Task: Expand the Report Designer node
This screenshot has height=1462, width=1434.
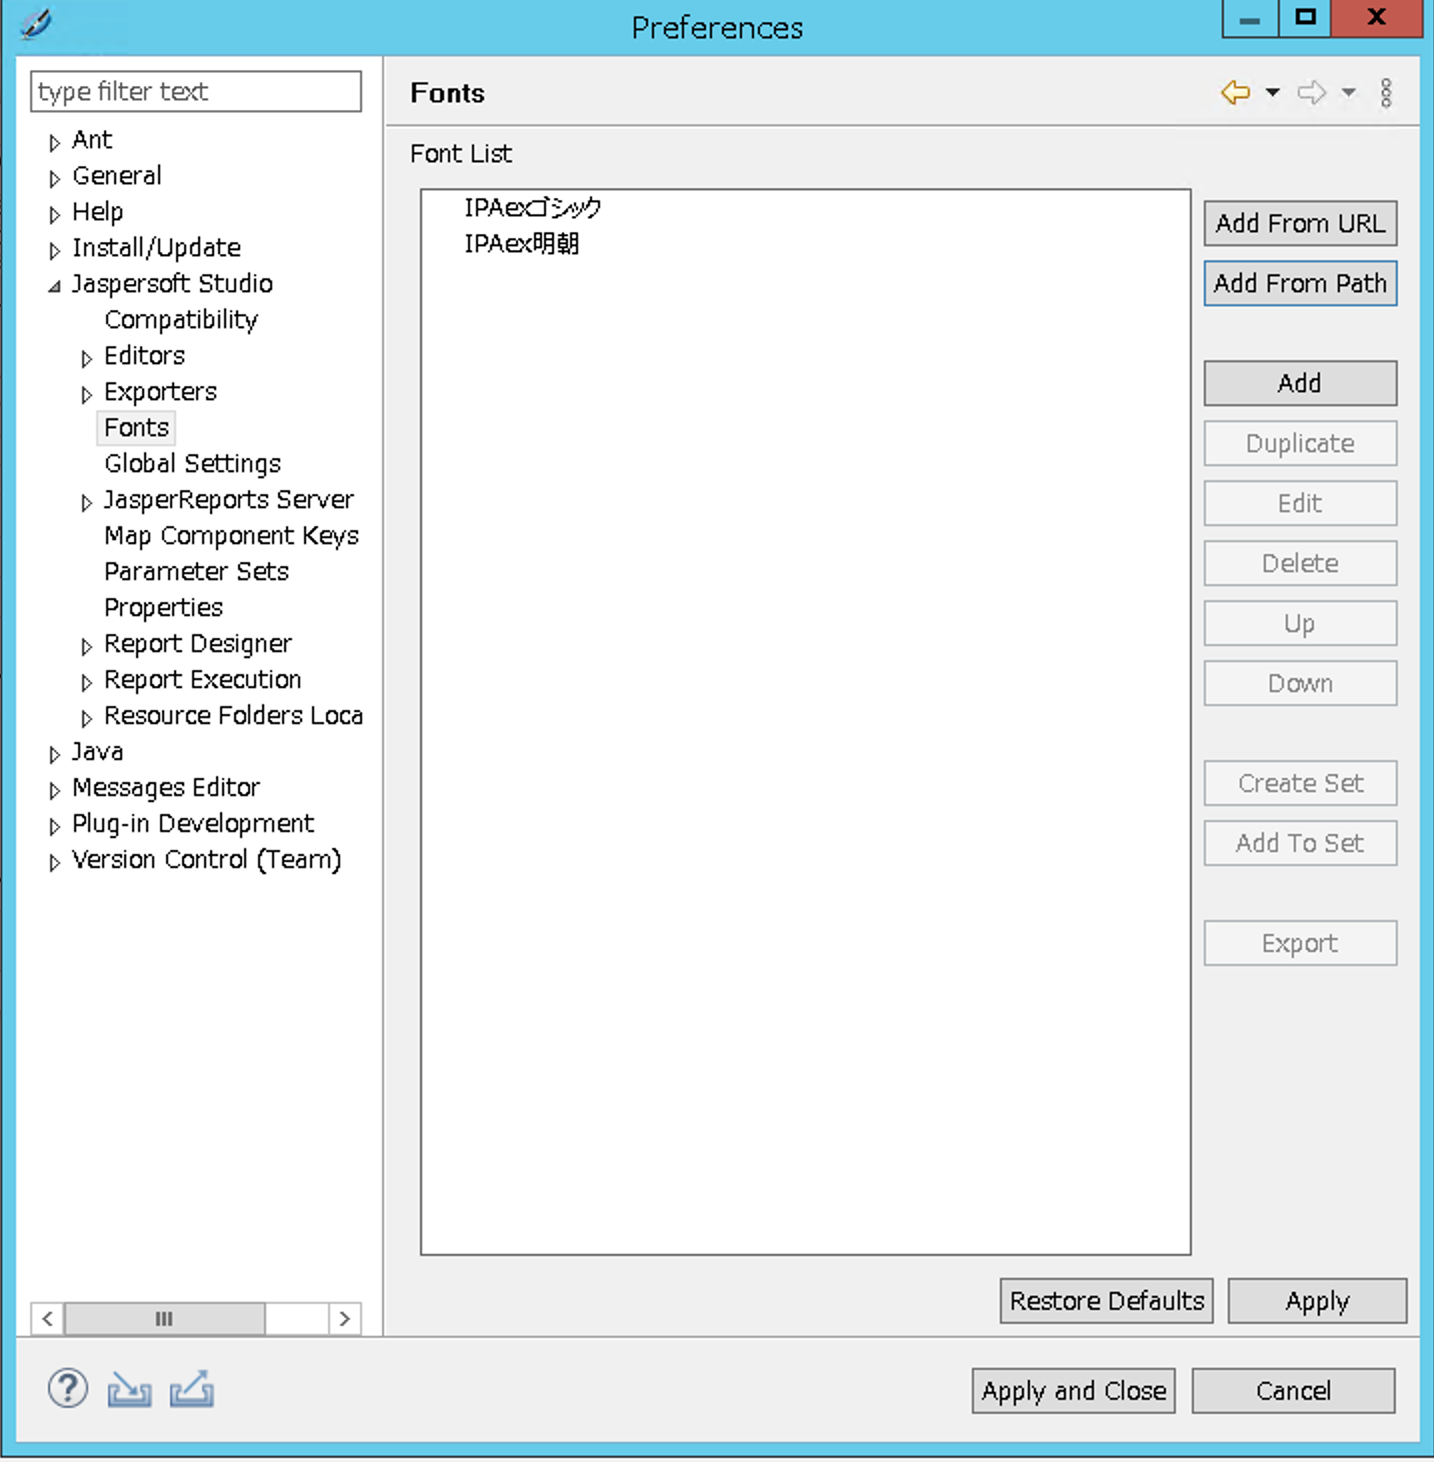Action: [x=86, y=646]
